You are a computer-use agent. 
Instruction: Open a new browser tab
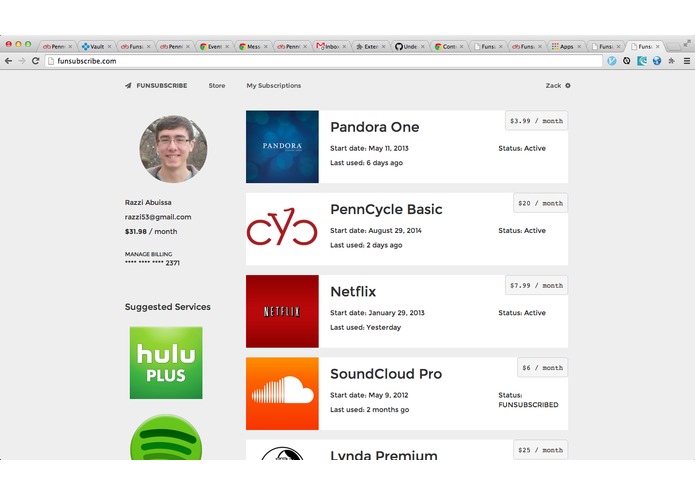[673, 47]
